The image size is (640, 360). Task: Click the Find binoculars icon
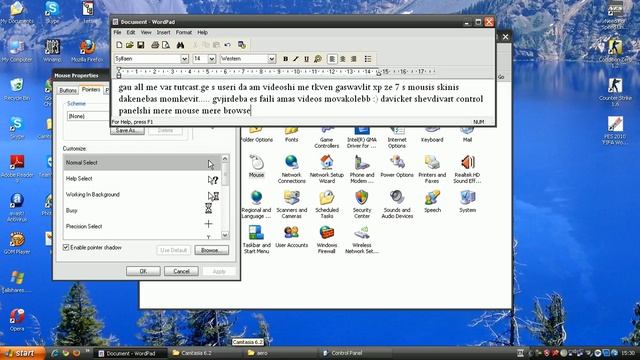pyautogui.click(x=180, y=45)
